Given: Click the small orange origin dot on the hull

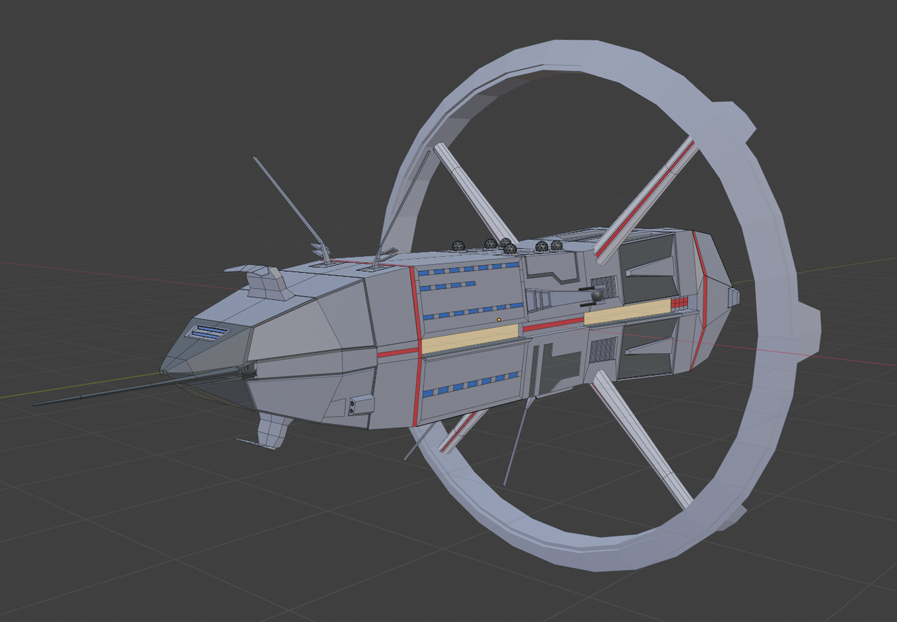Looking at the screenshot, I should 499,320.
